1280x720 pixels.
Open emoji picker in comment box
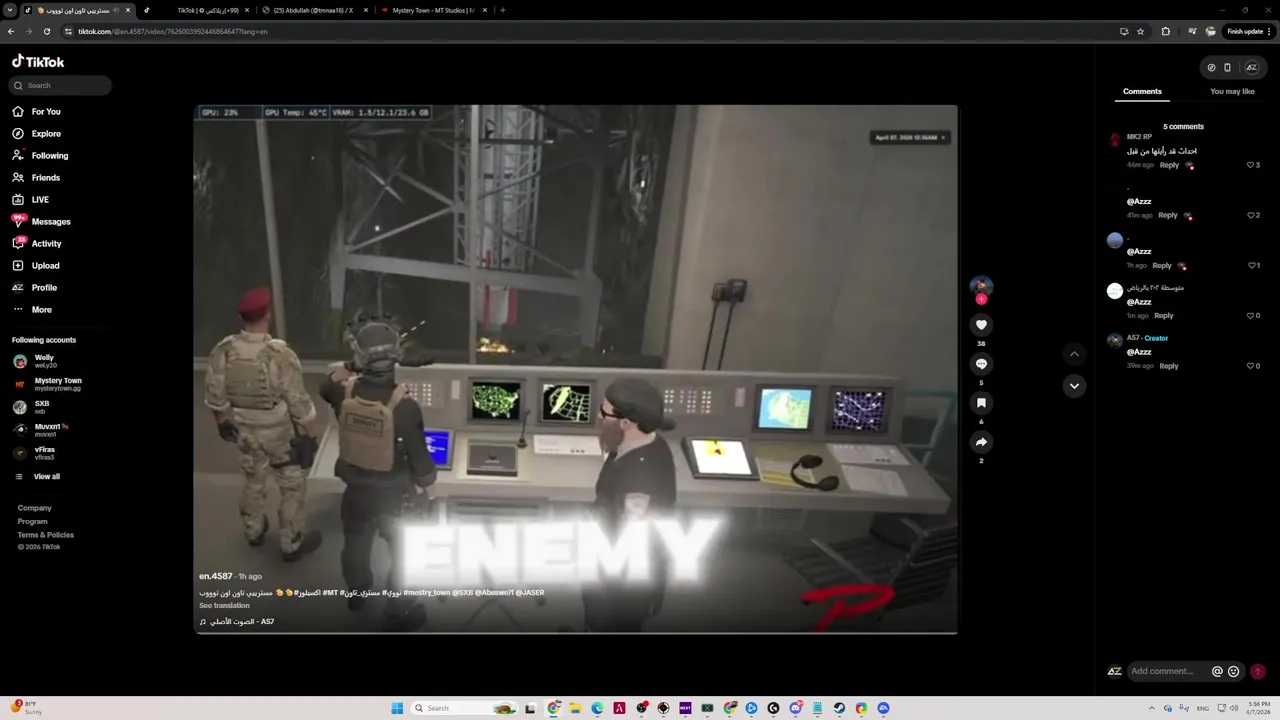click(x=1233, y=672)
